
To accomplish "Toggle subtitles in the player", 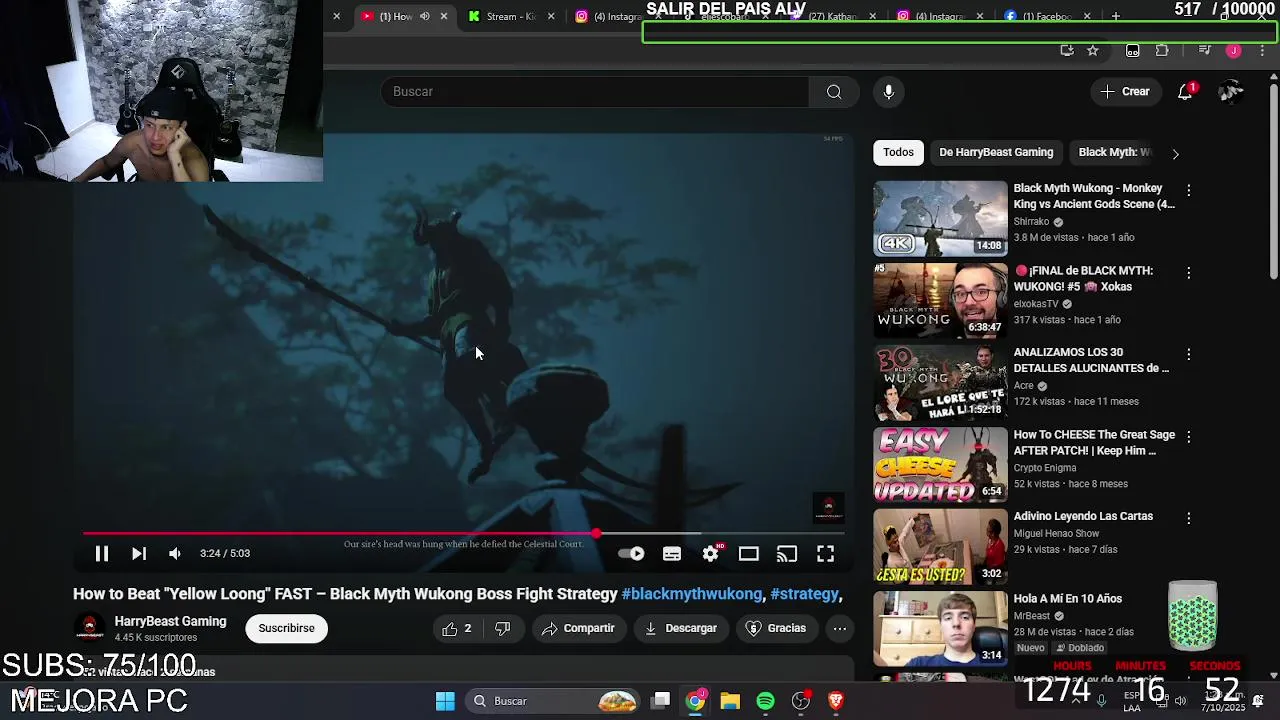I will 672,553.
